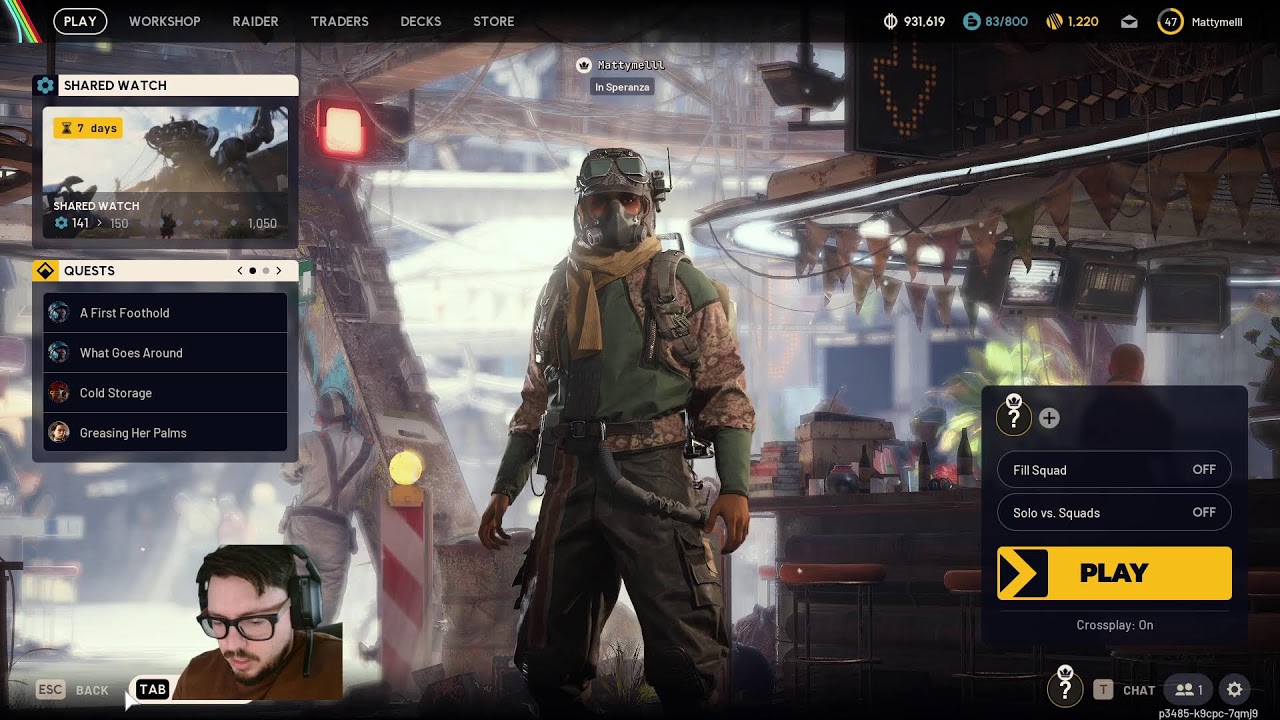Select the squad leader question-mark slot above Fill Squad
Screen dimensions: 1280x720
tap(1014, 416)
